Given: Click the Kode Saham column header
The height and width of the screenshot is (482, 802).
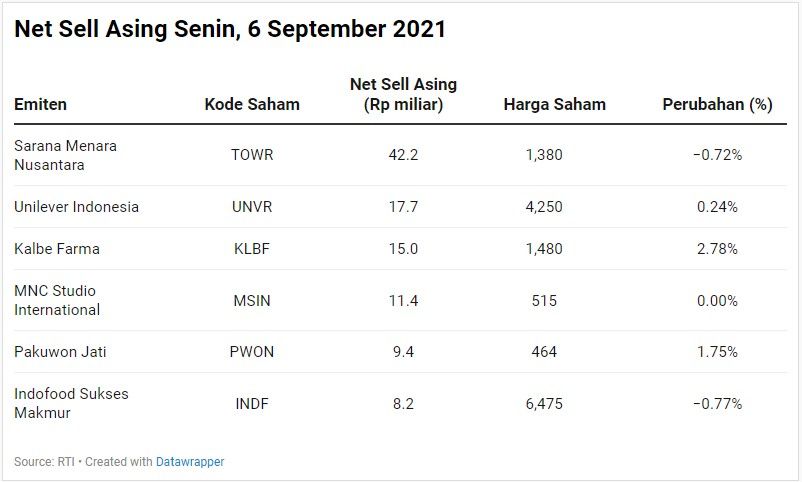Looking at the screenshot, I should [252, 104].
